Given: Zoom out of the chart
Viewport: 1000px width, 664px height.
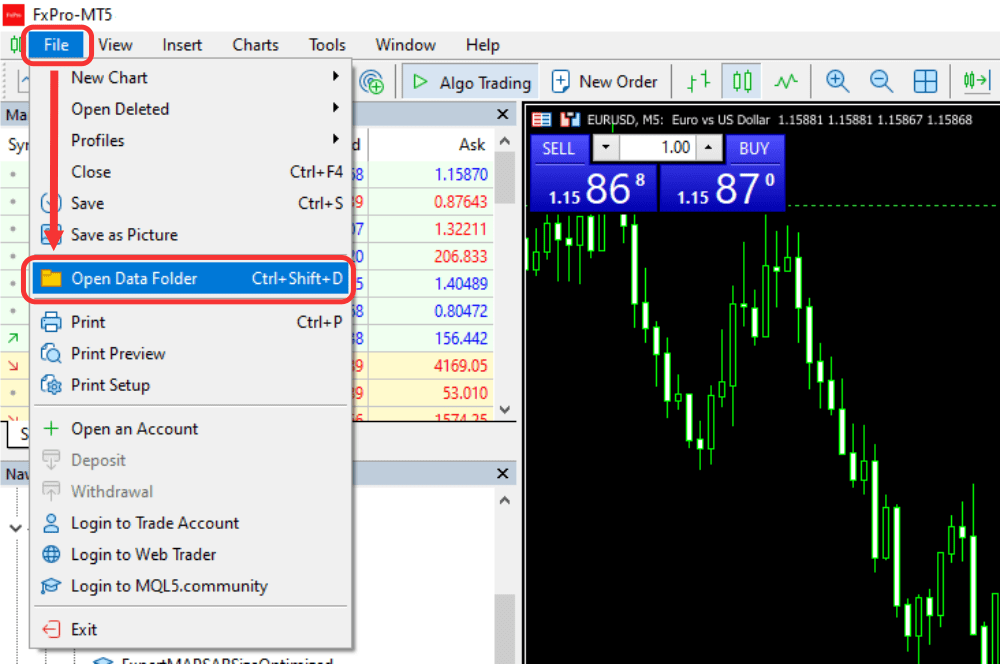Looking at the screenshot, I should [881, 81].
